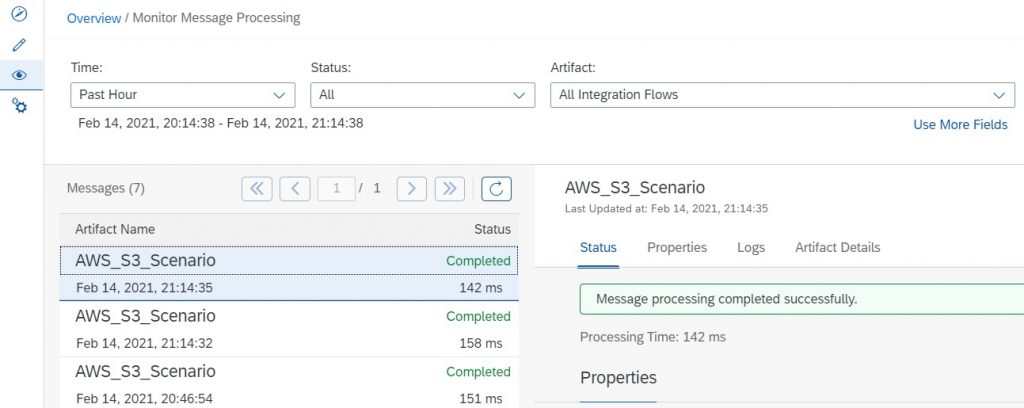1024x408 pixels.
Task: Go to first page of messages
Action: 257,189
